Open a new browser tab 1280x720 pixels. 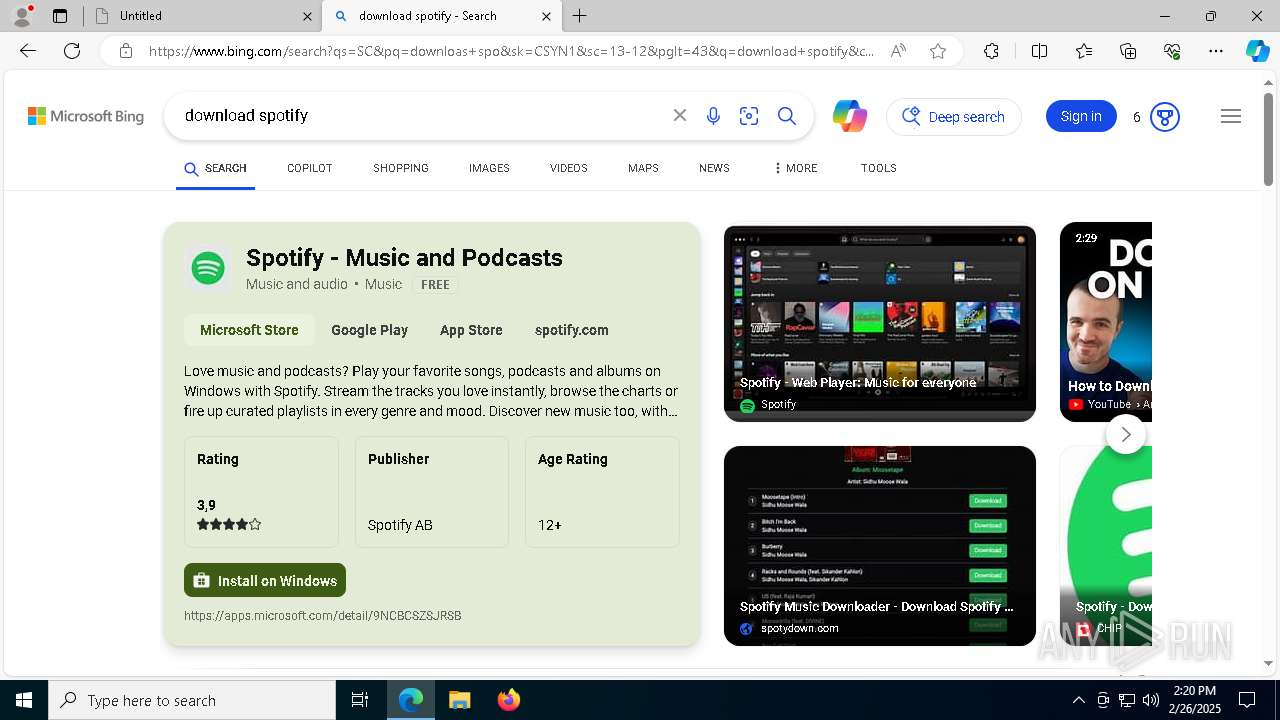(x=580, y=16)
